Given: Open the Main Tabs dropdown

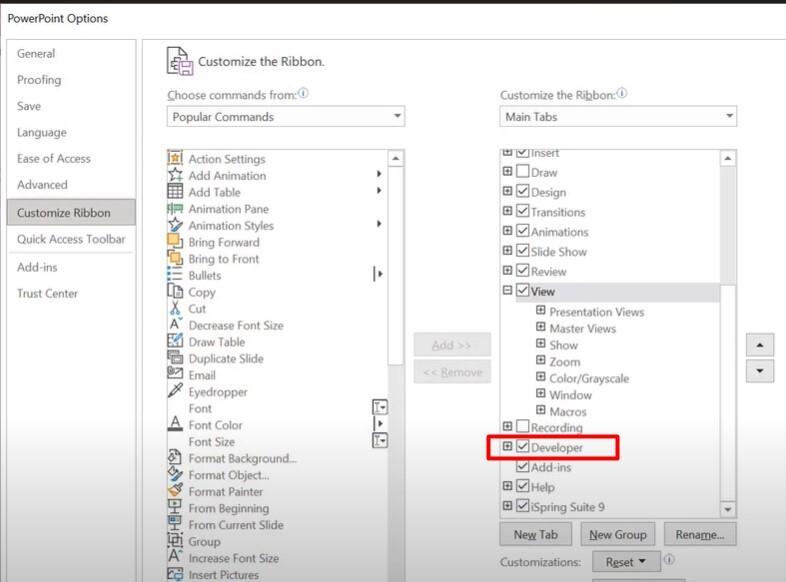Looking at the screenshot, I should click(618, 116).
